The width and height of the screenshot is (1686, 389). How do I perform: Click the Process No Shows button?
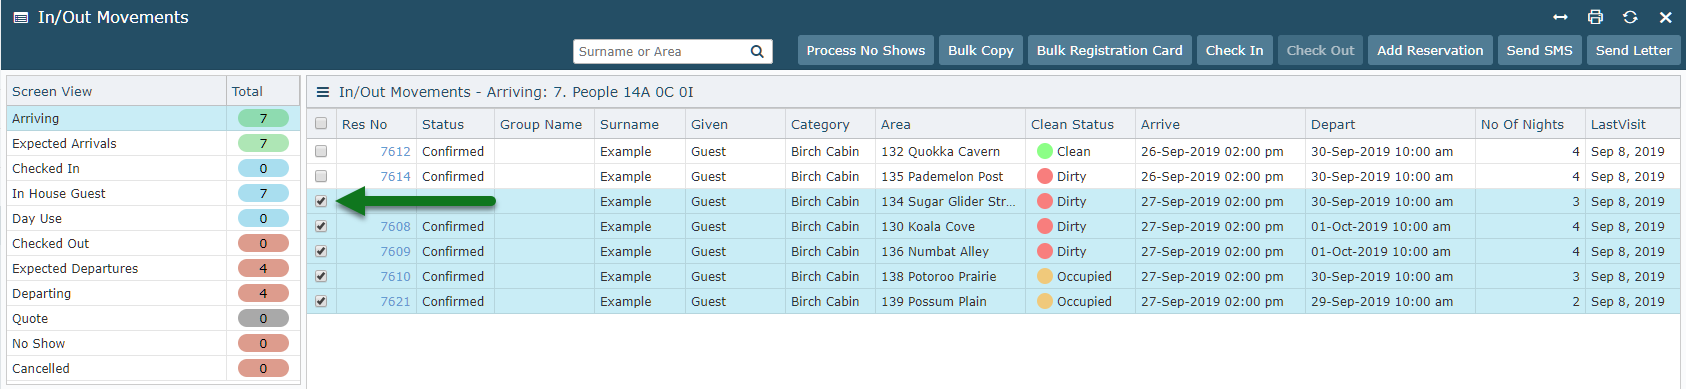[866, 50]
